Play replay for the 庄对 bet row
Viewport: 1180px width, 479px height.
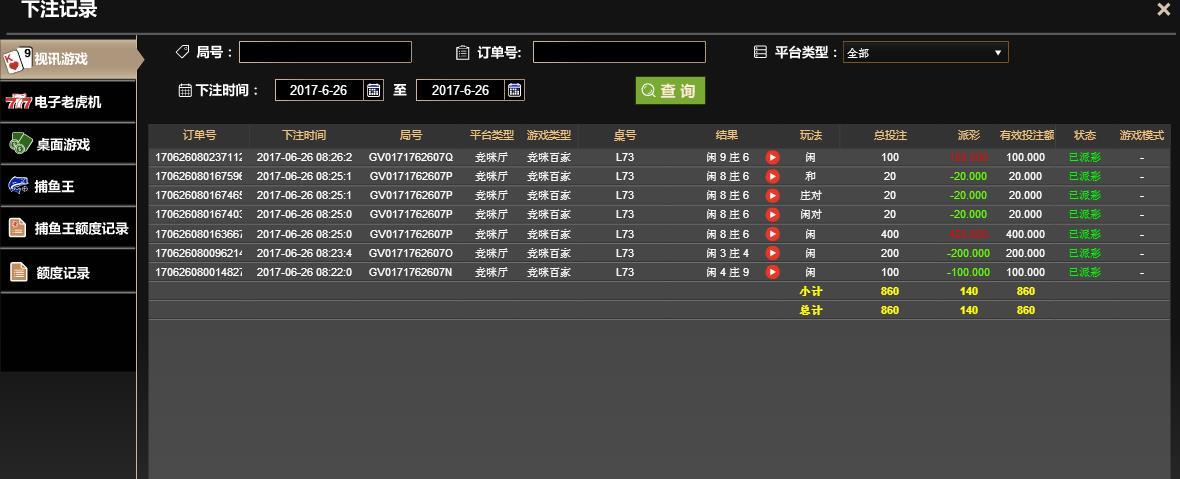(x=772, y=196)
